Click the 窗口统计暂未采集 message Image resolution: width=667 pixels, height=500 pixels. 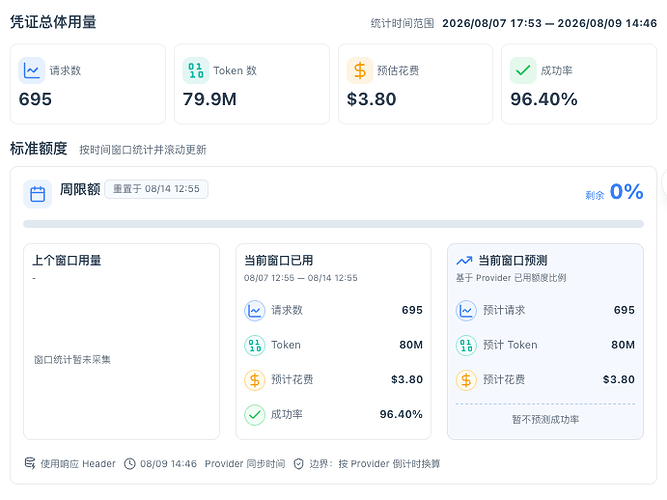tap(72, 360)
